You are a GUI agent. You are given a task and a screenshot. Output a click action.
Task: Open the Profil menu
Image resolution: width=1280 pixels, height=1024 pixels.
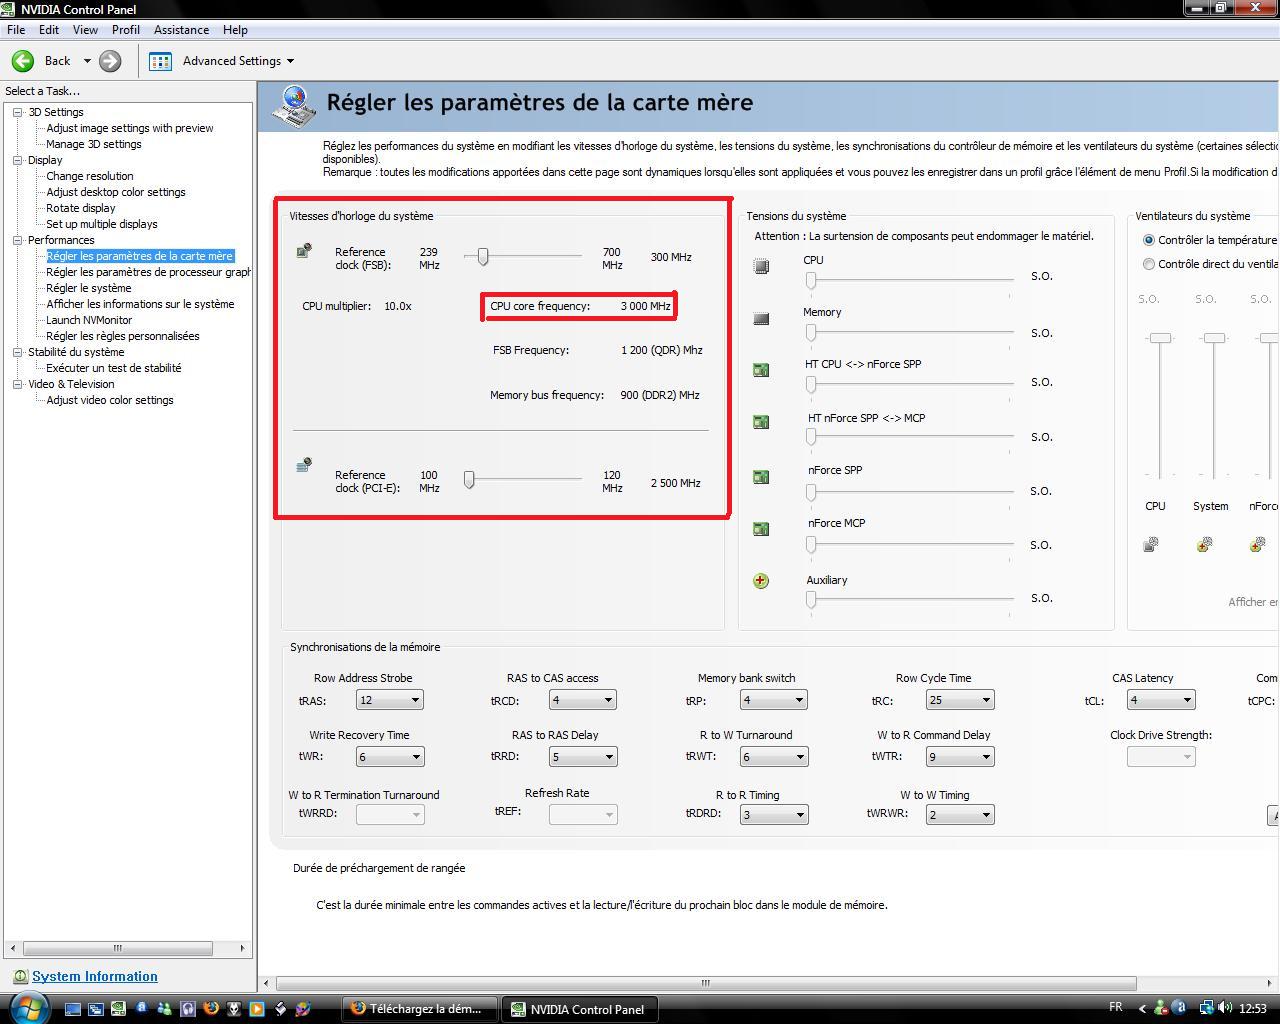click(x=126, y=30)
